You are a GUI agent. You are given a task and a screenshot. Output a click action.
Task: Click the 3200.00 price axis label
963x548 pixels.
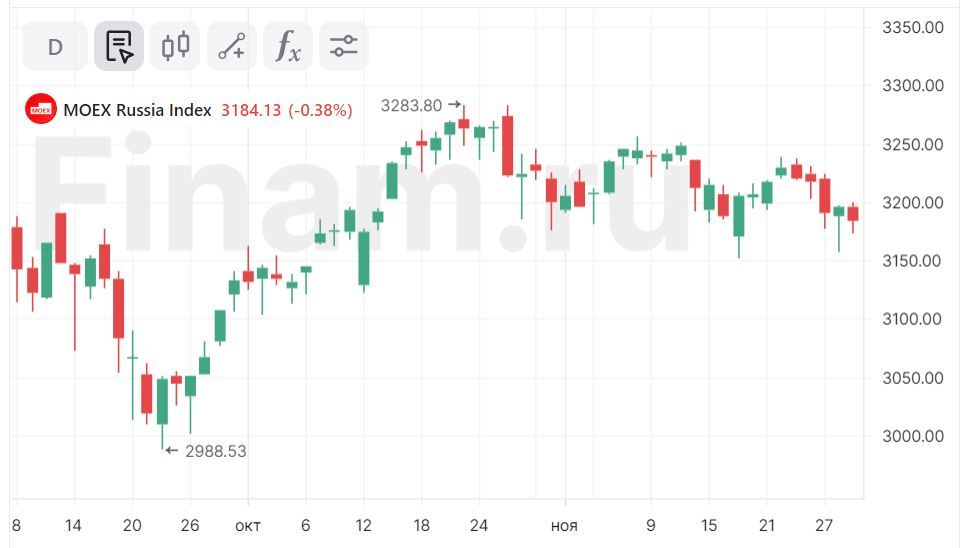(913, 203)
